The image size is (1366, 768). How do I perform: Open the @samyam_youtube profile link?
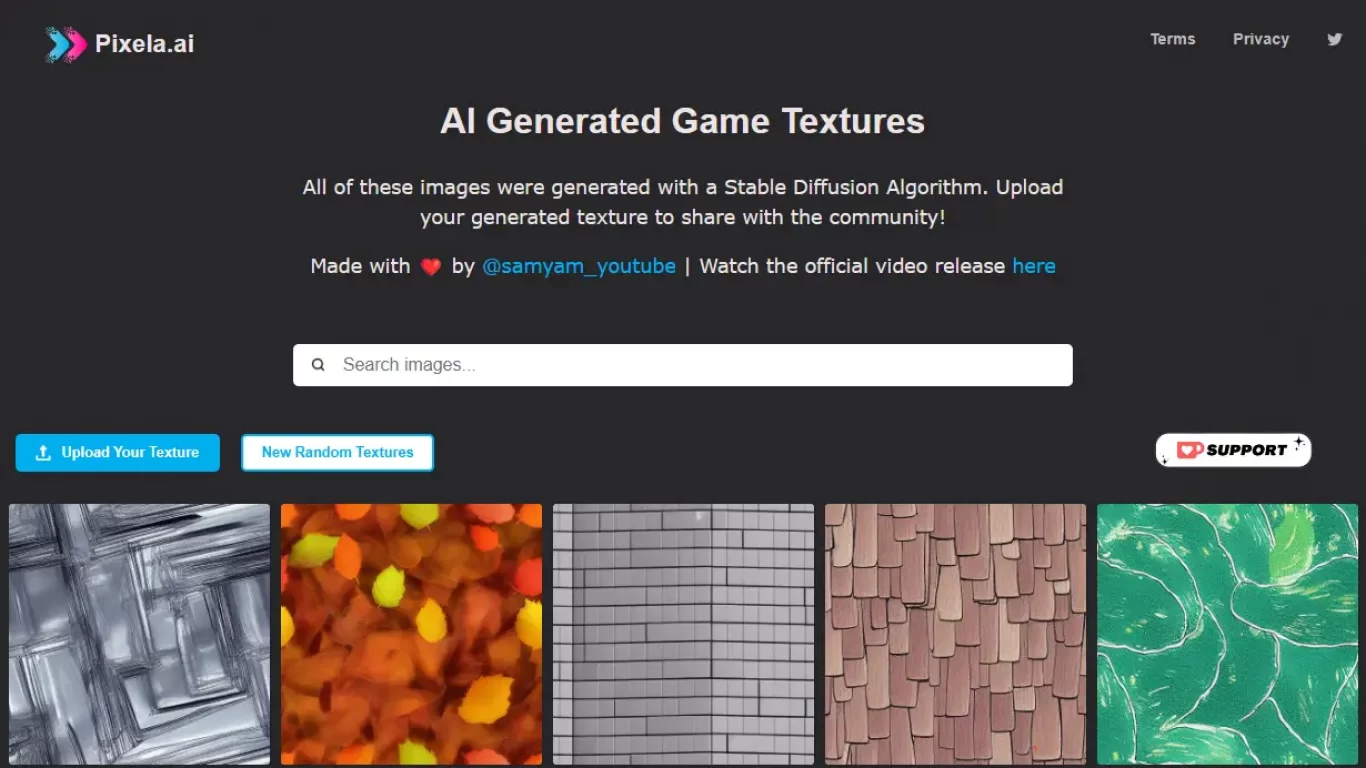pyautogui.click(x=580, y=266)
